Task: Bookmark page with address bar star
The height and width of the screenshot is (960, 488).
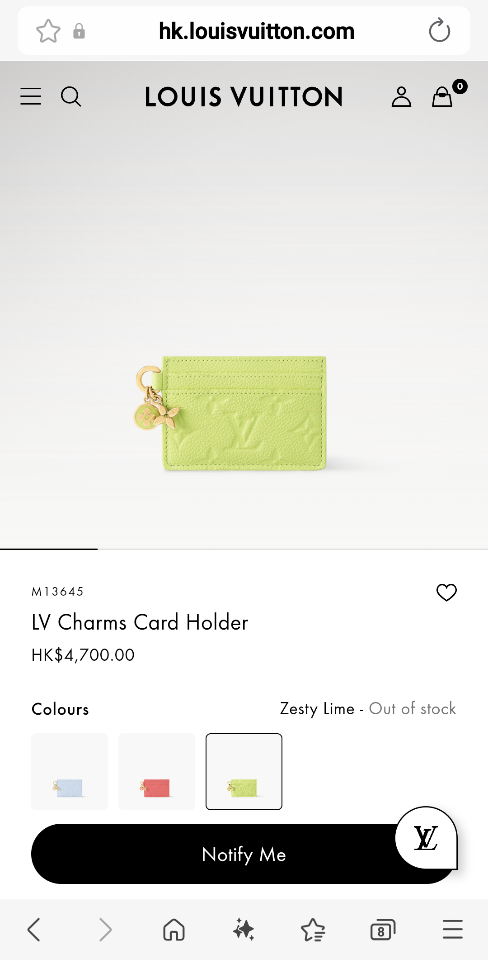Action: (x=48, y=31)
